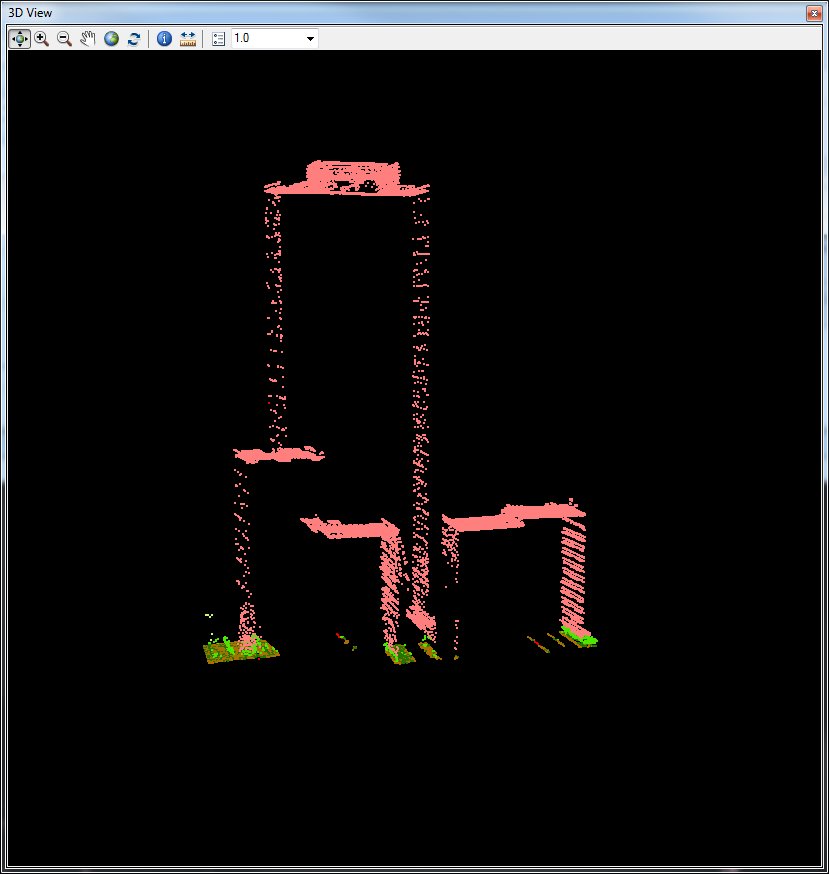Open the view options list icon
The image size is (829, 874).
coord(219,38)
